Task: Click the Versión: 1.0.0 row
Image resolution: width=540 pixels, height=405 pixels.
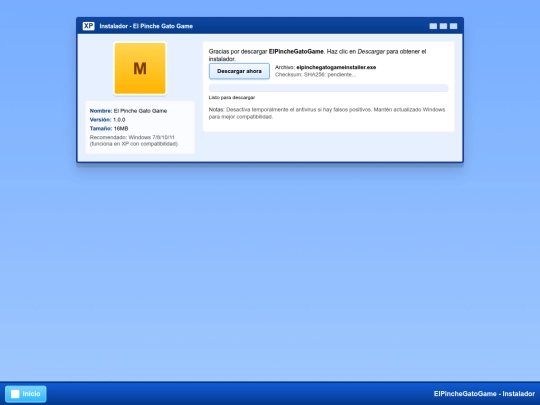Action: click(107, 120)
